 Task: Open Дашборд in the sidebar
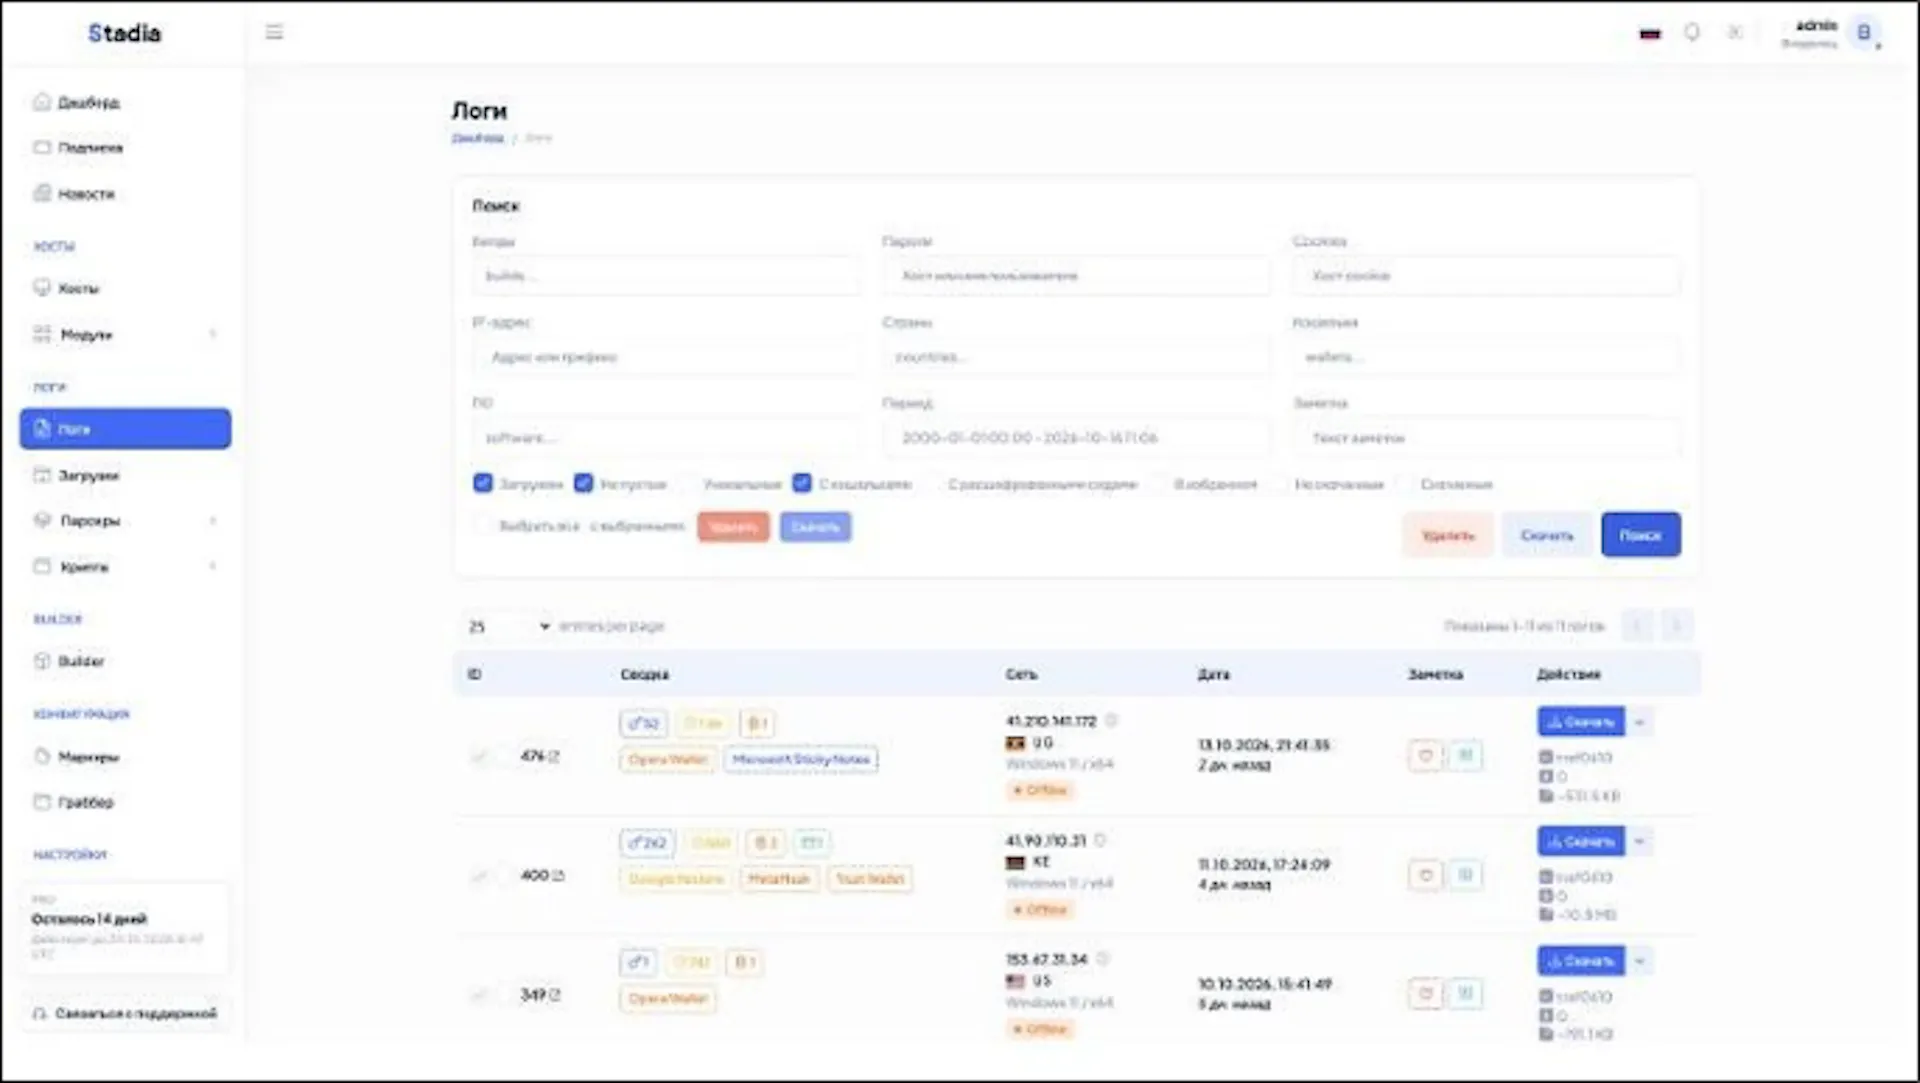click(88, 102)
